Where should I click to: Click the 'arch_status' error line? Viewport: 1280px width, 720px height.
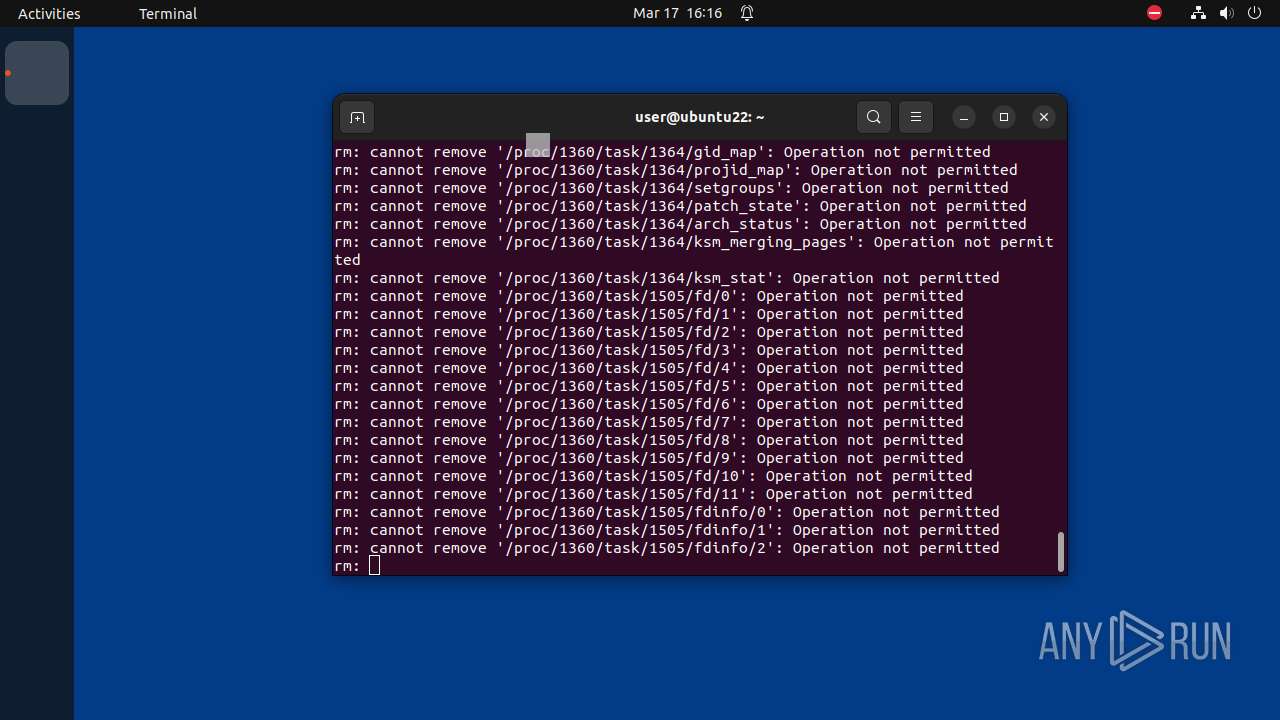(680, 224)
